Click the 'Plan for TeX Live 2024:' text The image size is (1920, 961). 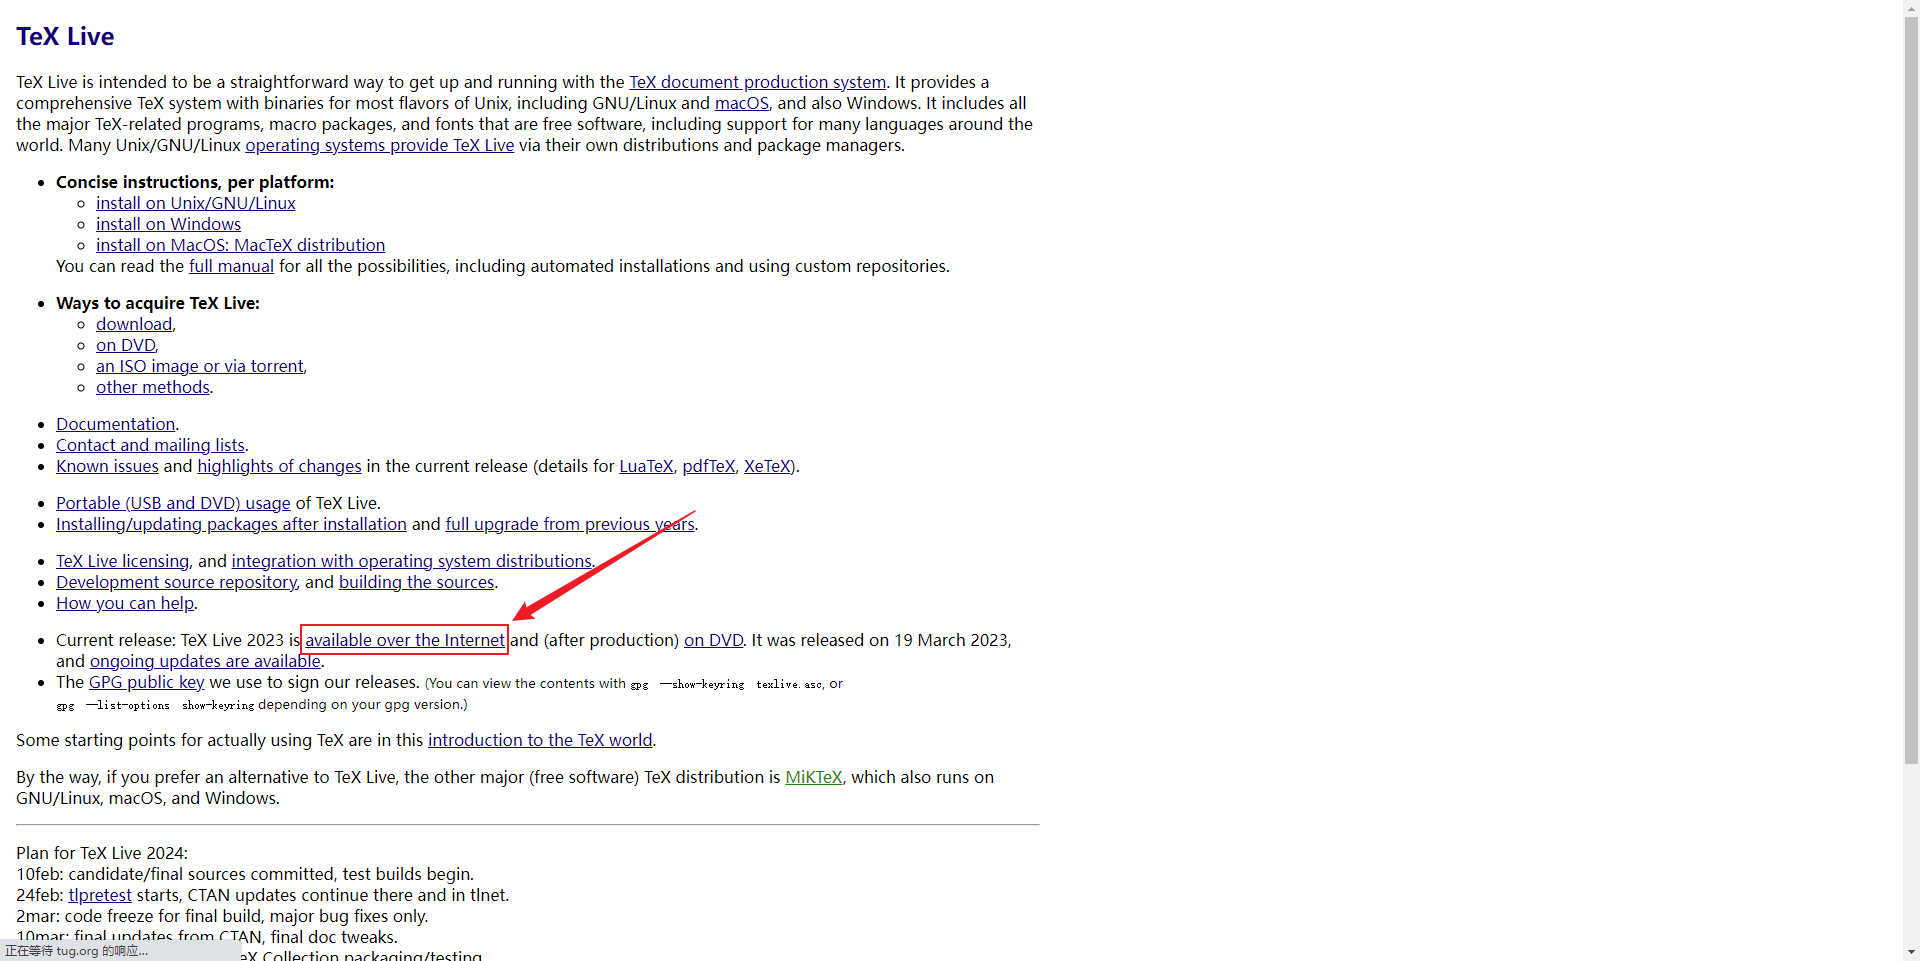102,853
